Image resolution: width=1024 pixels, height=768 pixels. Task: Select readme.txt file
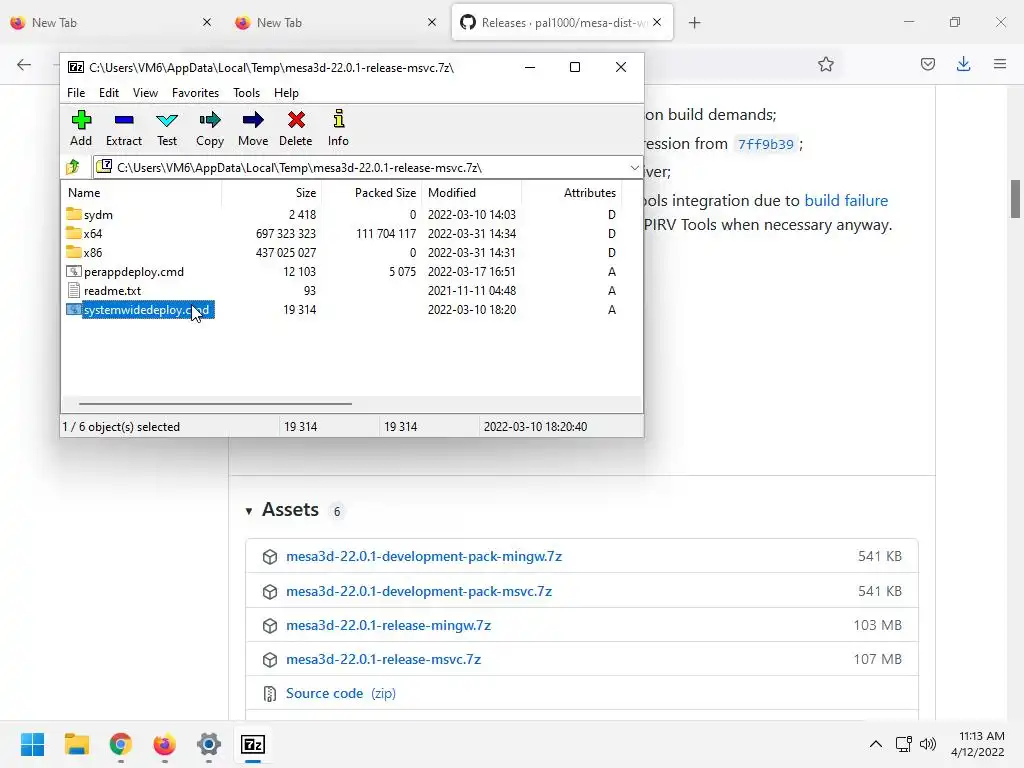[x=112, y=291]
